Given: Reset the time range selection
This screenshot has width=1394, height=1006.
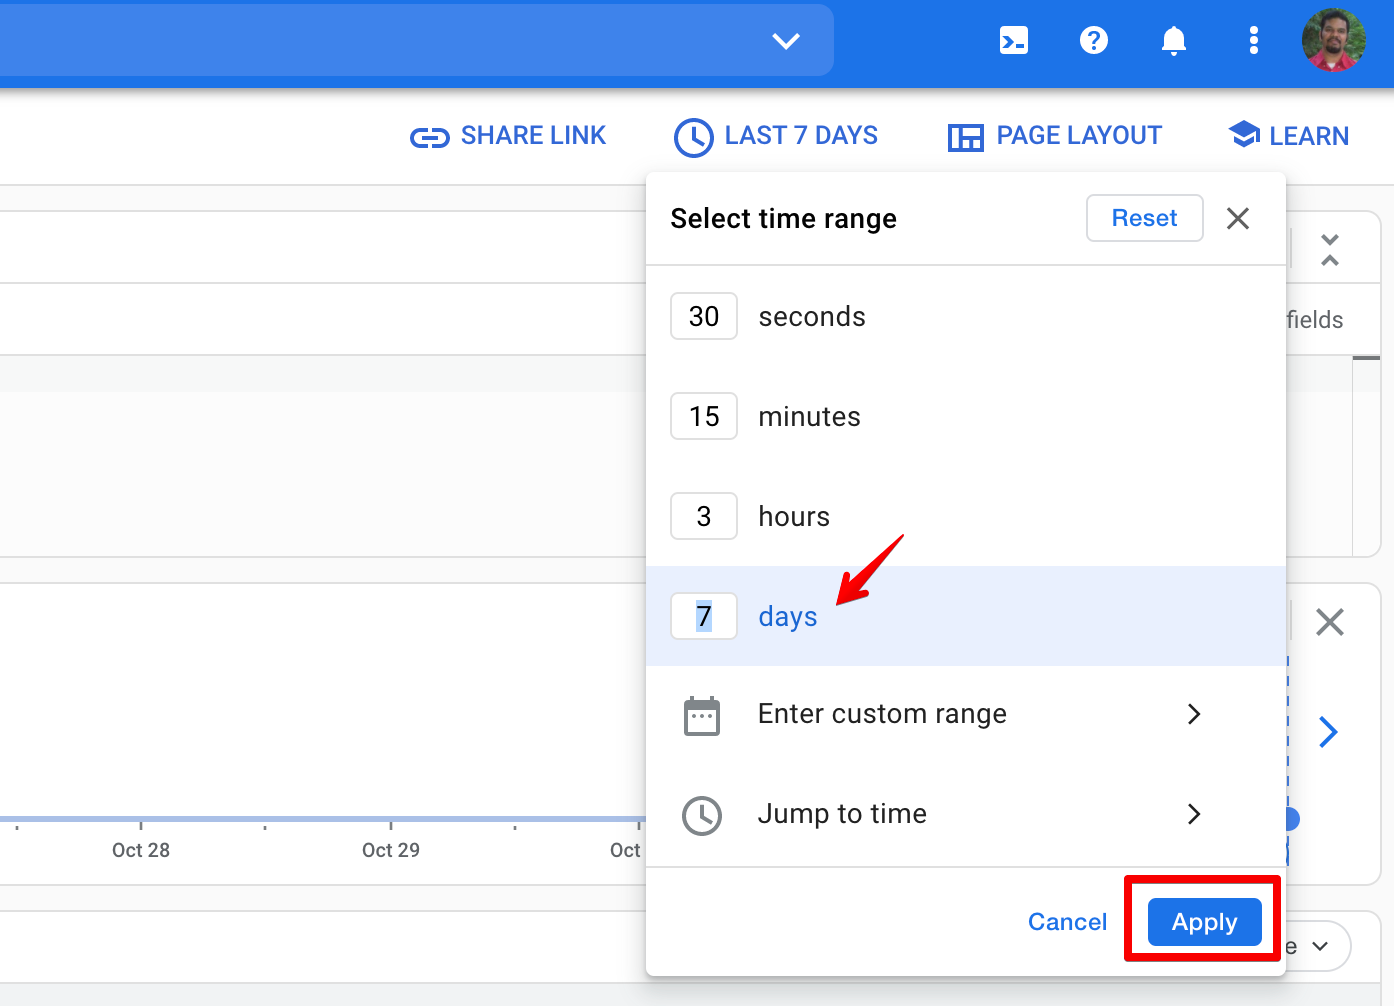Looking at the screenshot, I should (1144, 218).
